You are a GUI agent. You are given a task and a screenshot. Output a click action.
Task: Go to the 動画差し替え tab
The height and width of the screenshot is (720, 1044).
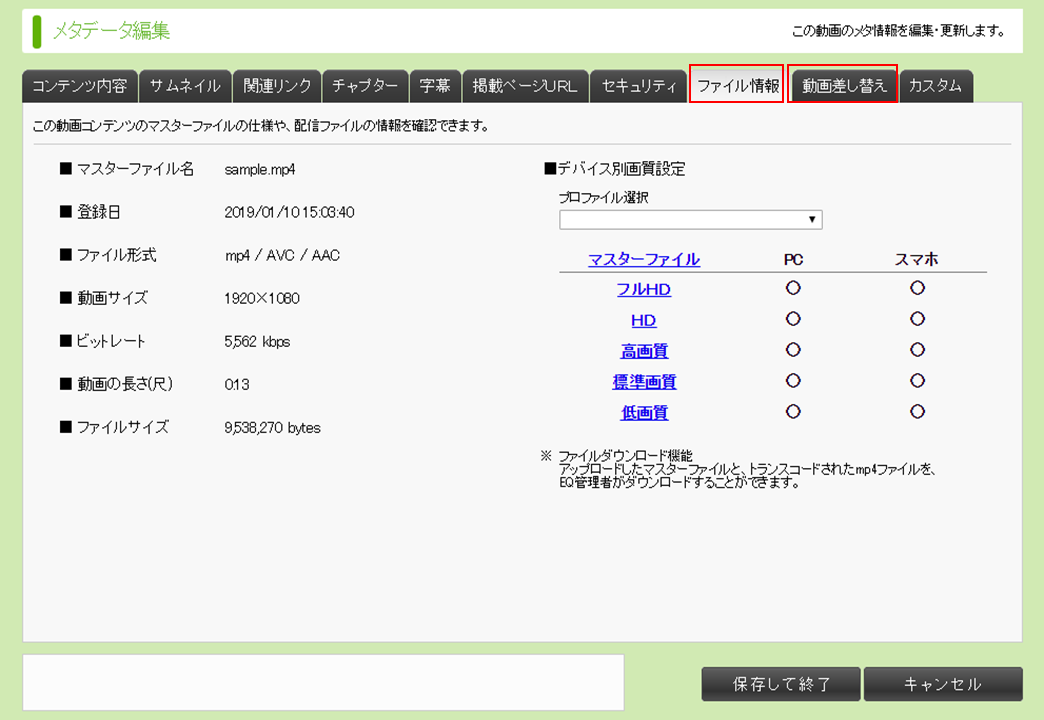[x=844, y=86]
